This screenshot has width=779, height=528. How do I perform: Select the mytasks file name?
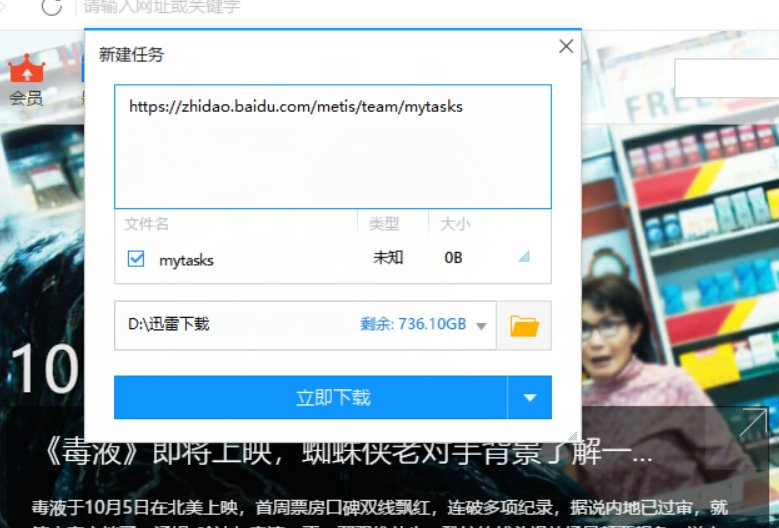pyautogui.click(x=186, y=260)
